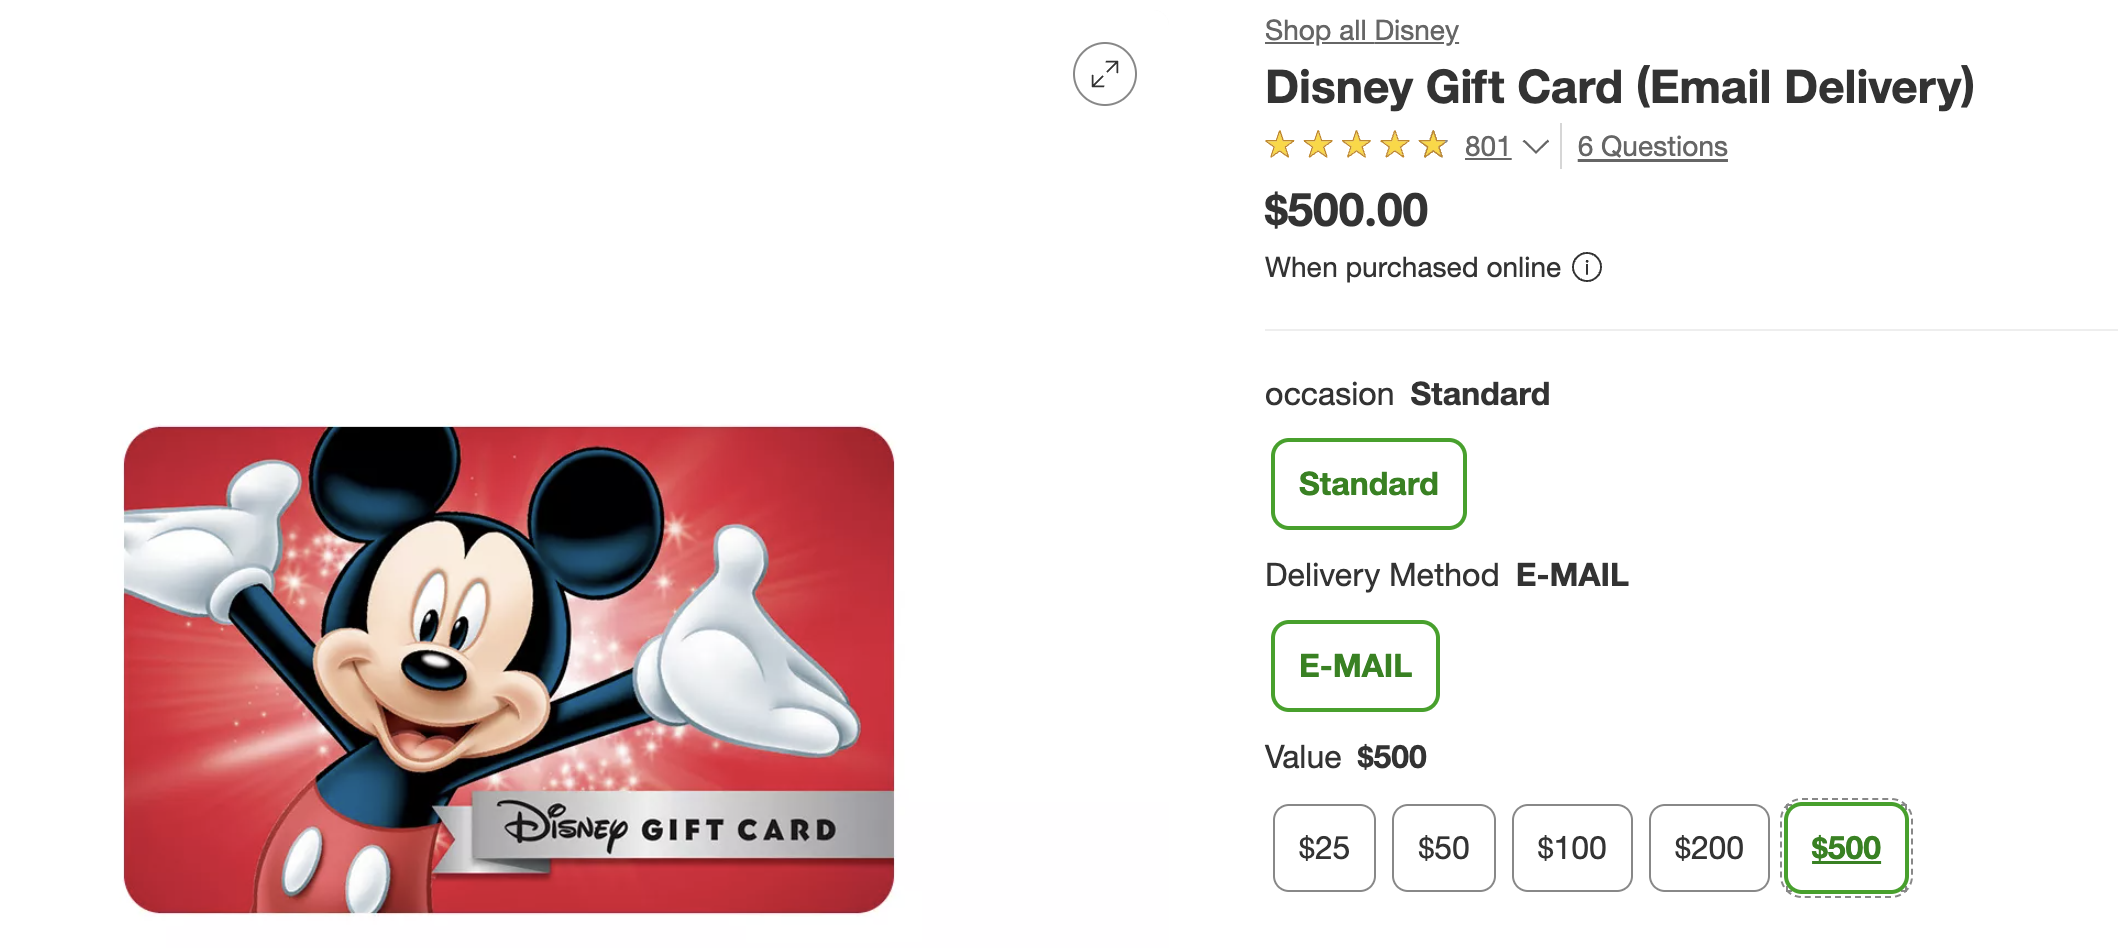Select the $50 gift card value
The image size is (2118, 948).
tap(1443, 848)
